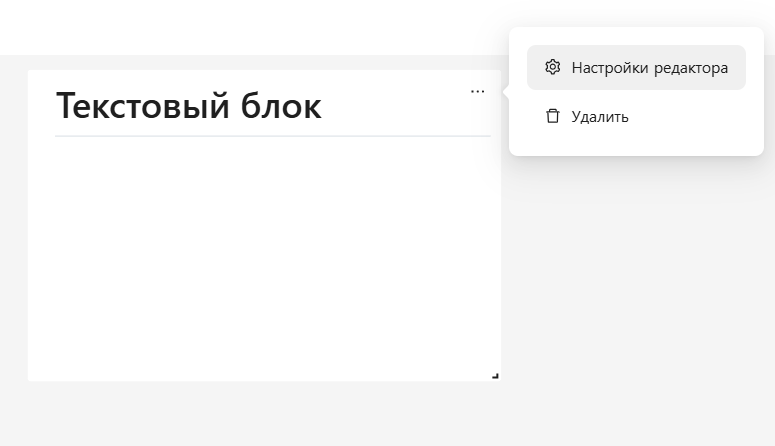Click the gear icon in the popup menu
This screenshot has width=775, height=446.
[552, 68]
